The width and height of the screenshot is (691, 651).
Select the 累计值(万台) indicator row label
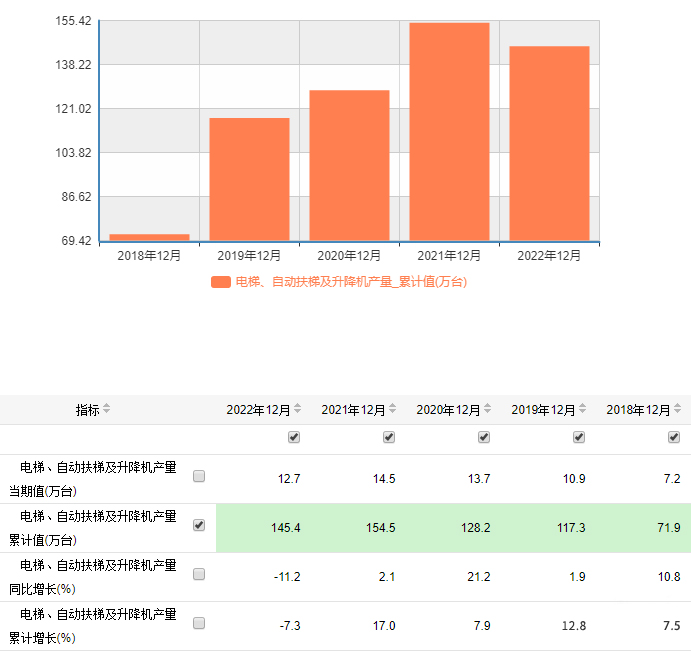[x=93, y=528]
